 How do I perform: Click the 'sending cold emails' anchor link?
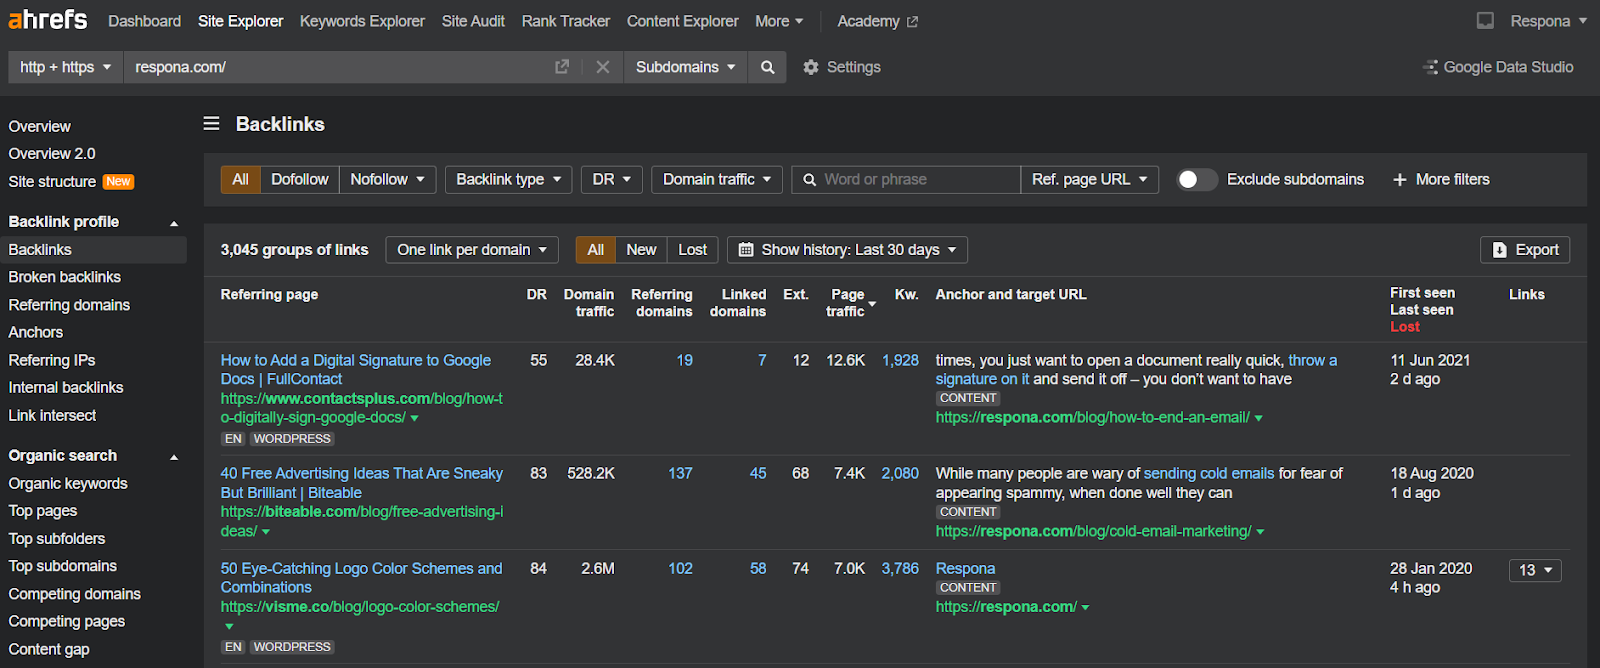coord(1209,474)
